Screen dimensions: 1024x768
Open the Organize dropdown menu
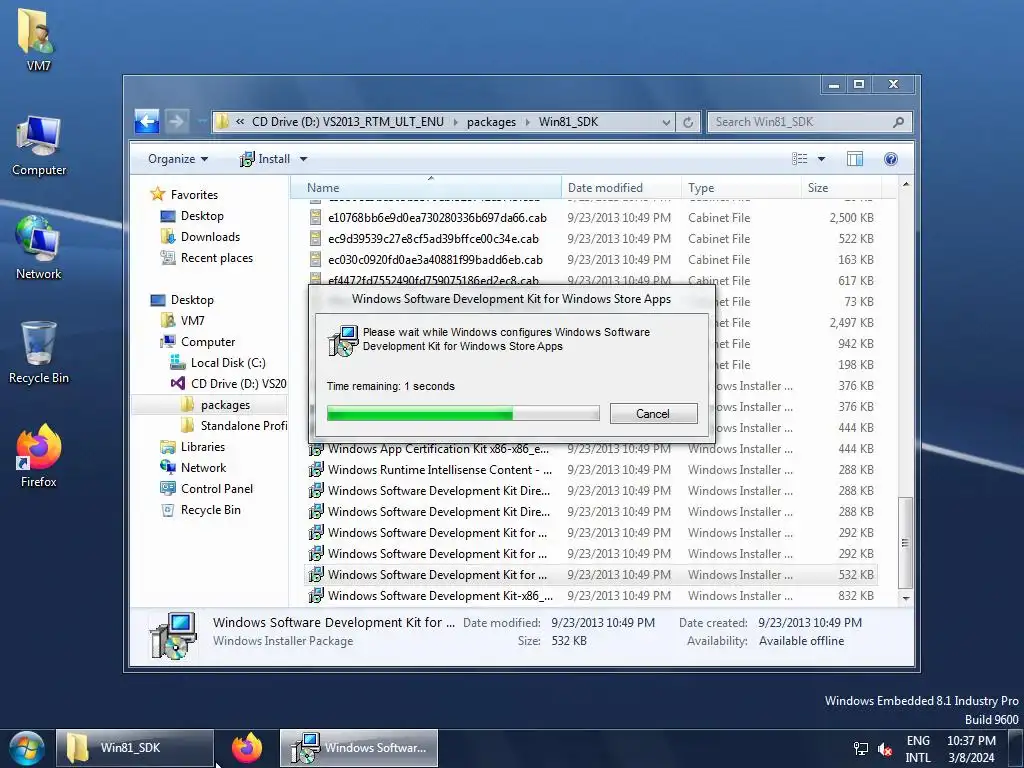click(178, 159)
